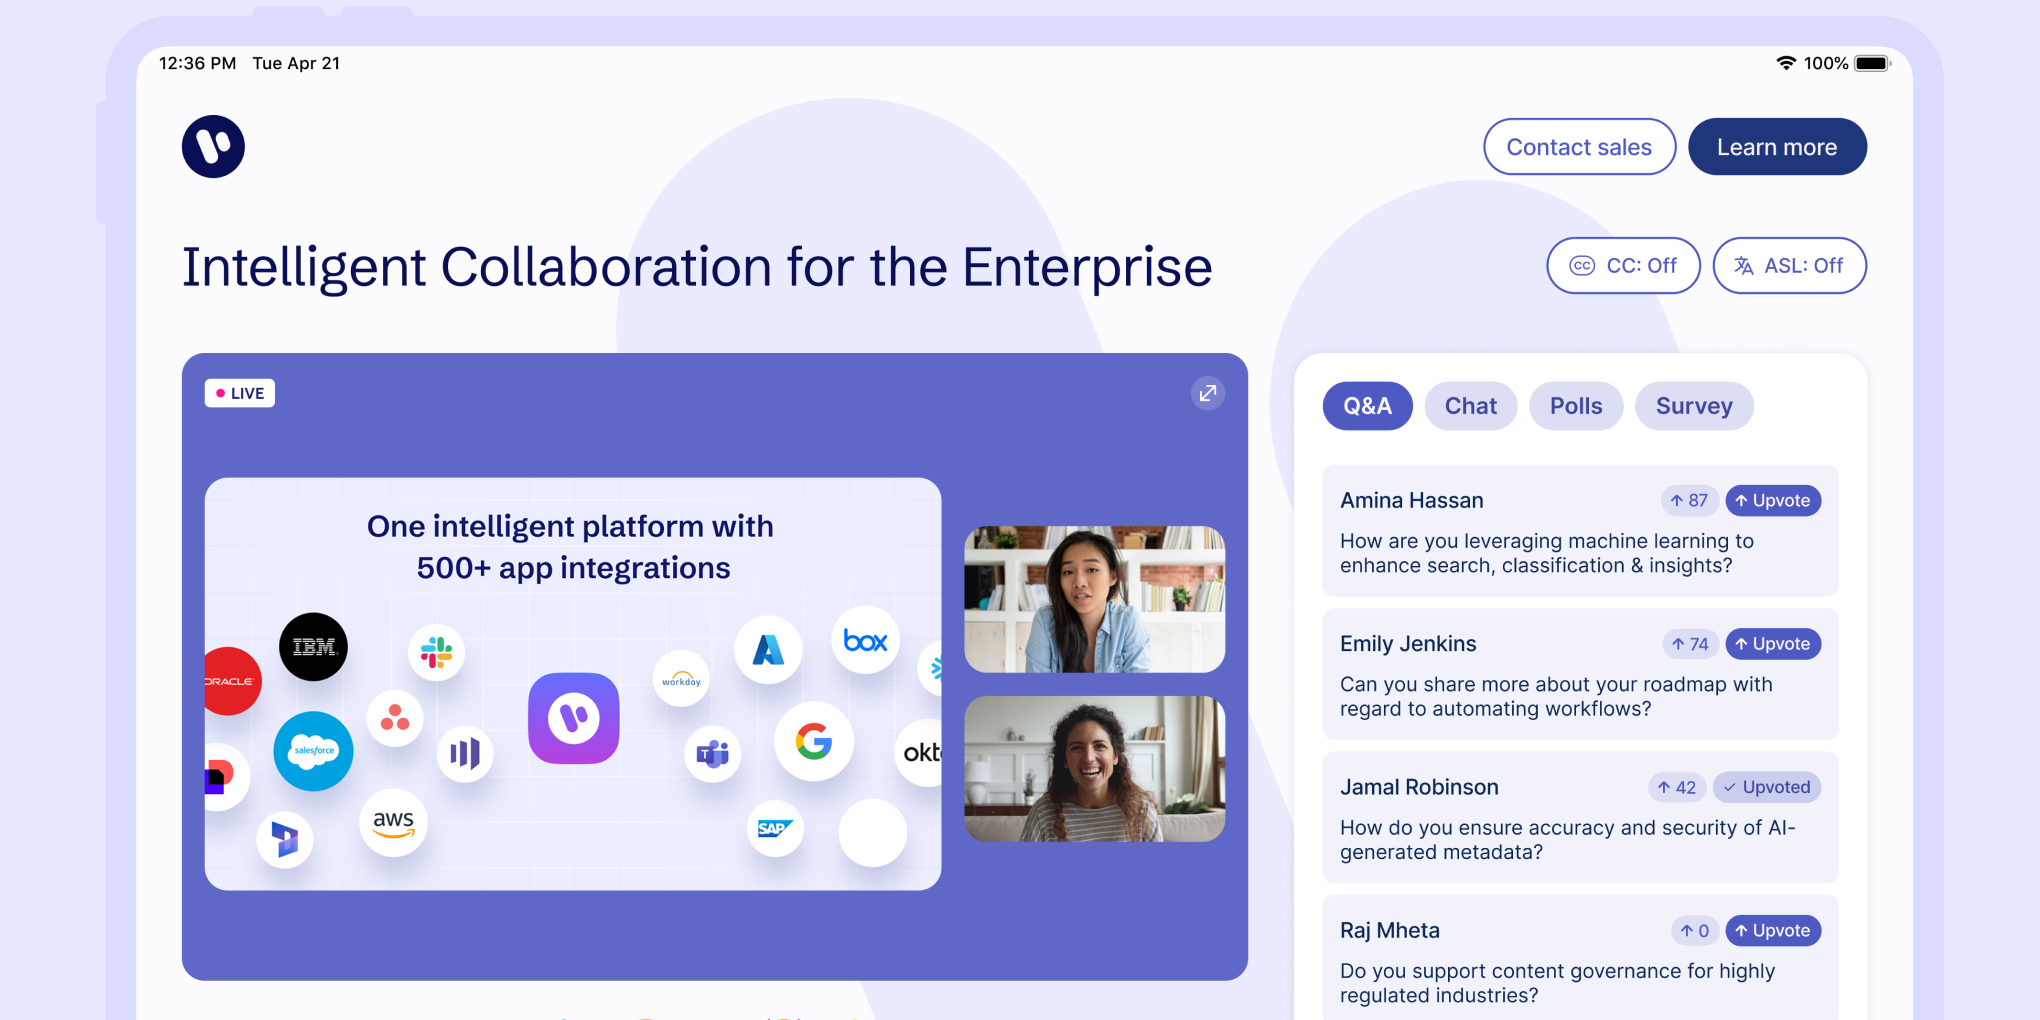Upvote Raj Mheta's question
Viewport: 2040px width, 1020px height.
[x=1772, y=931]
